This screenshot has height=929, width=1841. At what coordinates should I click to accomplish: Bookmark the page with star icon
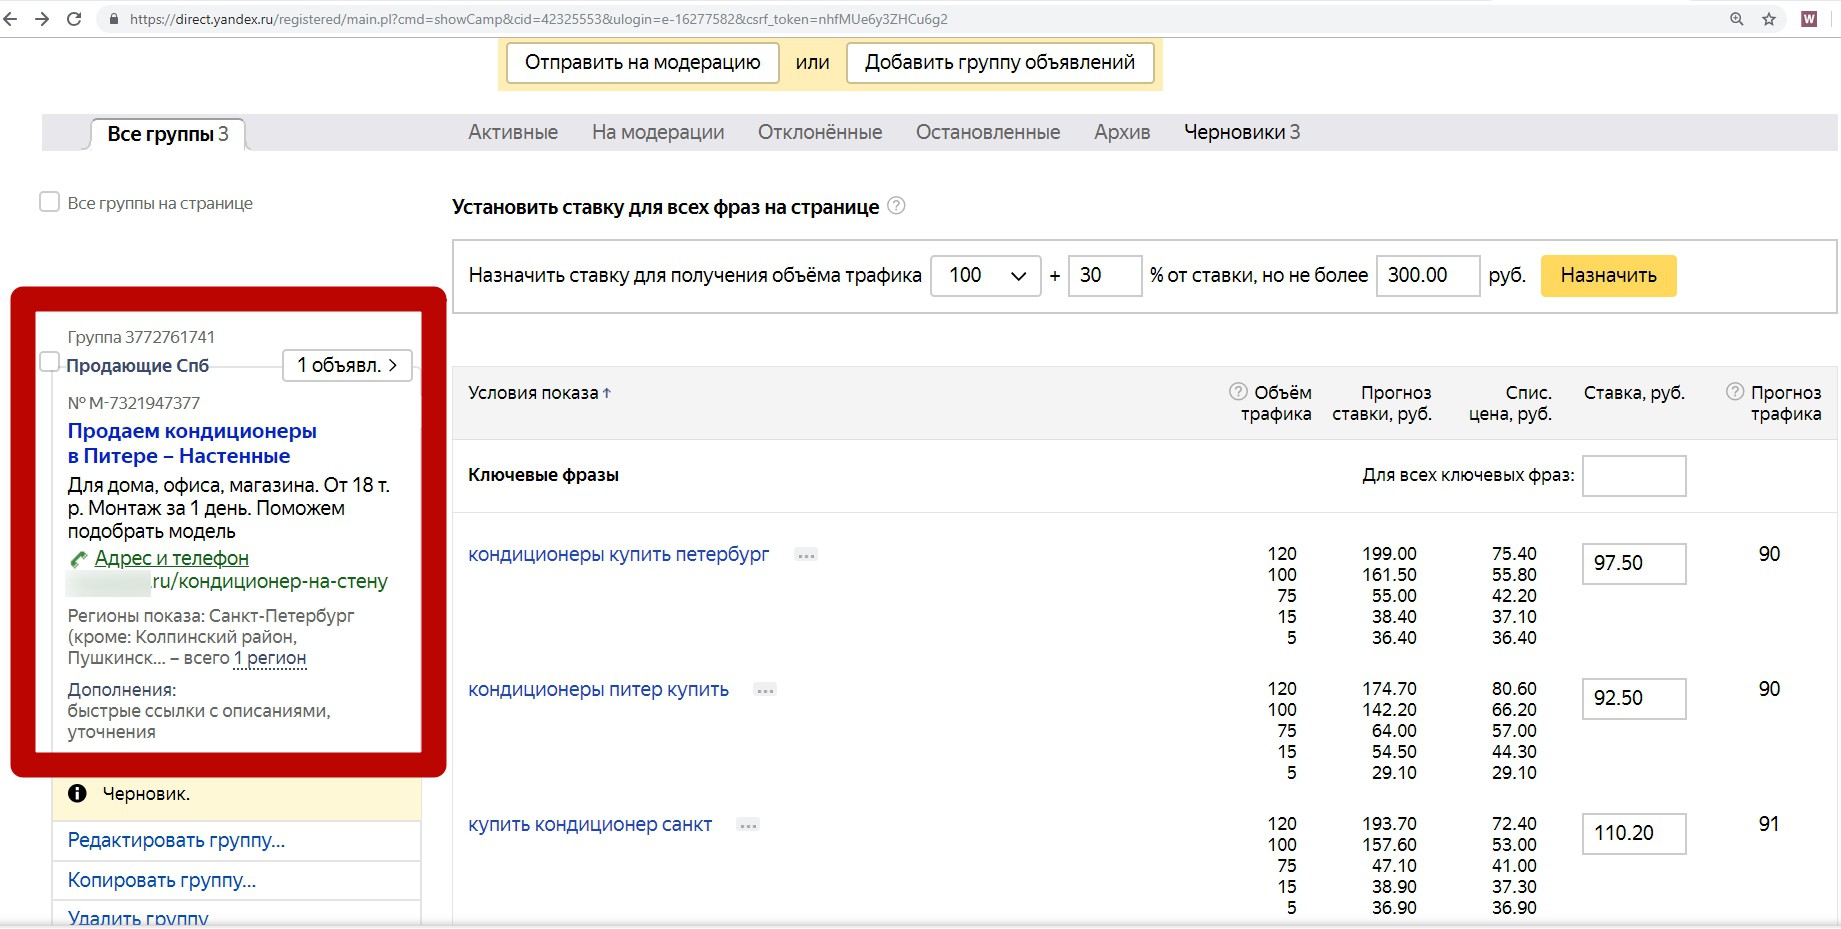pyautogui.click(x=1769, y=19)
